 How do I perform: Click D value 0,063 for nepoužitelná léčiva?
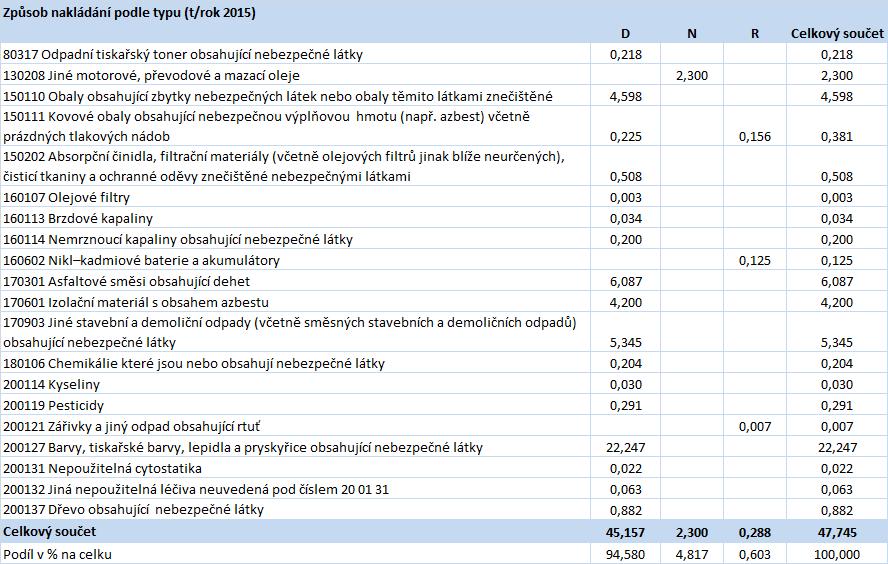coord(625,489)
